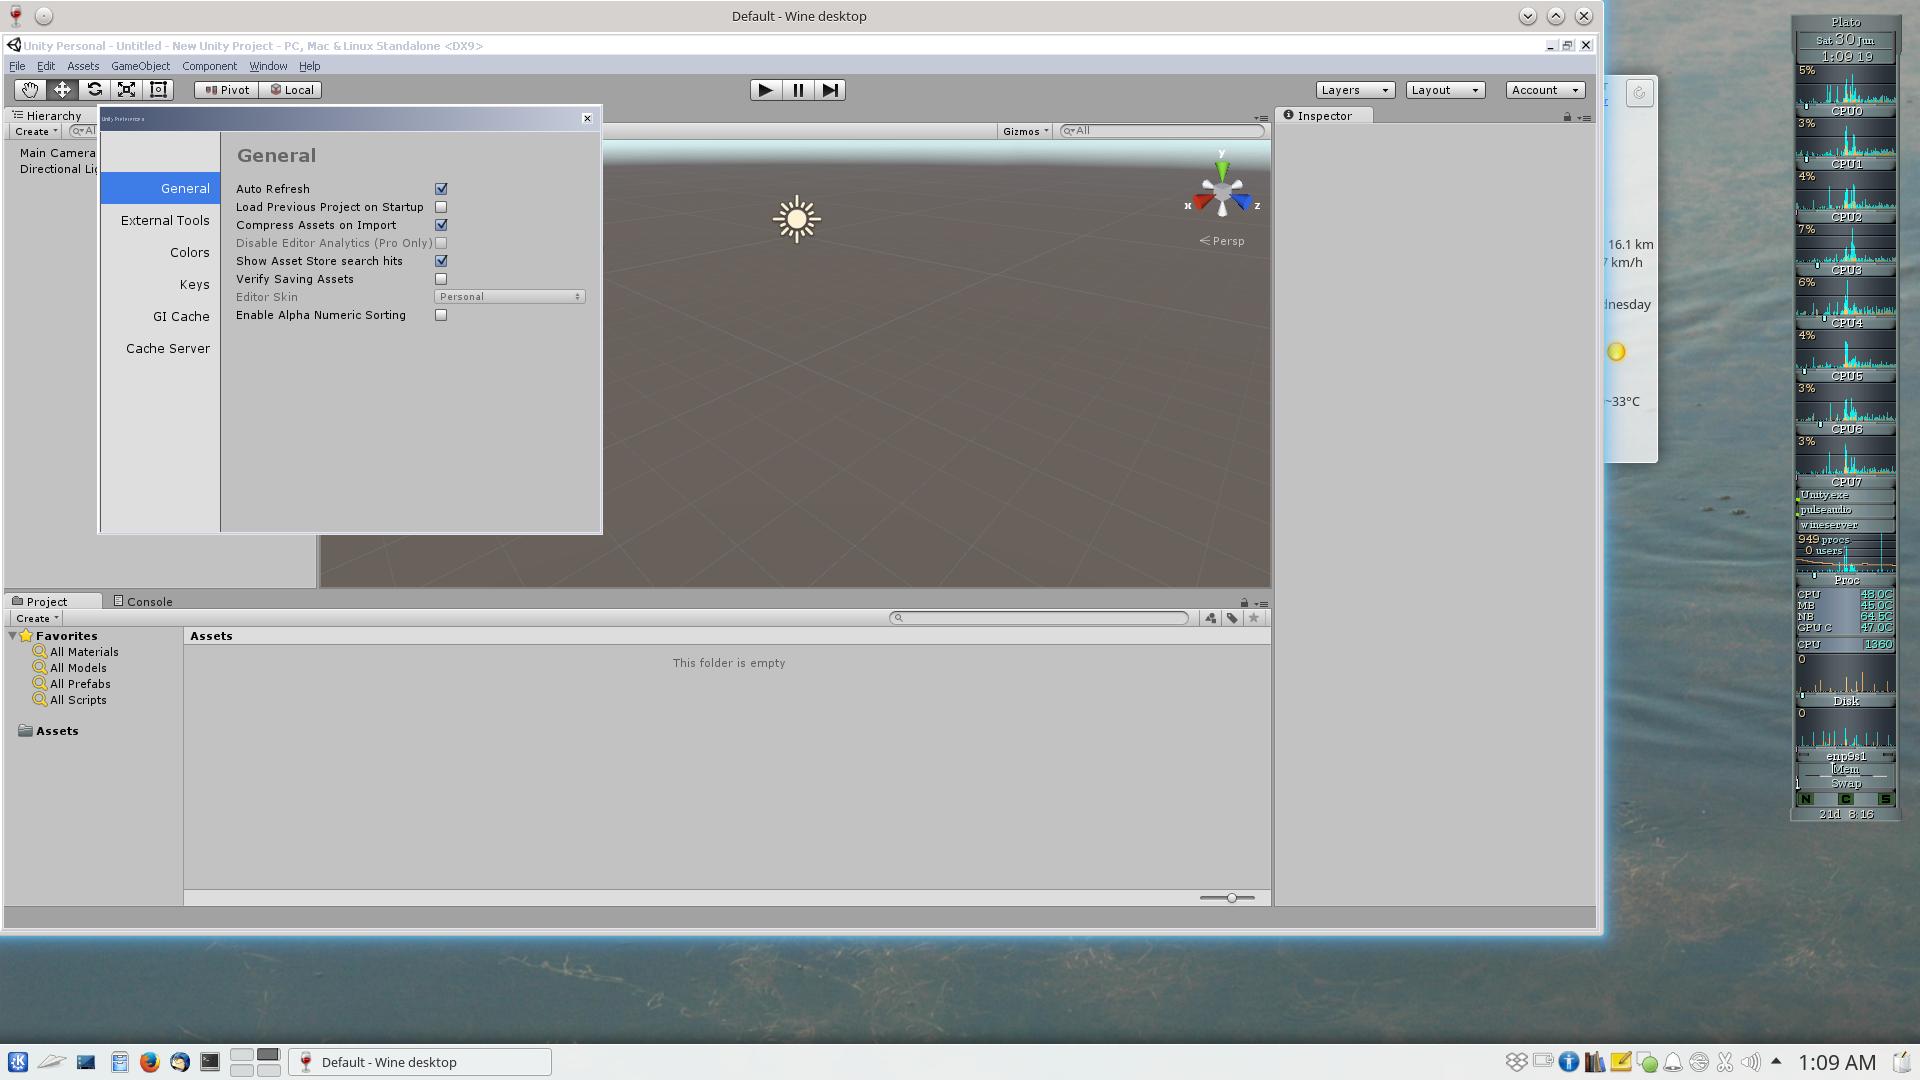1920x1080 pixels.
Task: Close the Unity Preferences dialog
Action: (x=587, y=118)
